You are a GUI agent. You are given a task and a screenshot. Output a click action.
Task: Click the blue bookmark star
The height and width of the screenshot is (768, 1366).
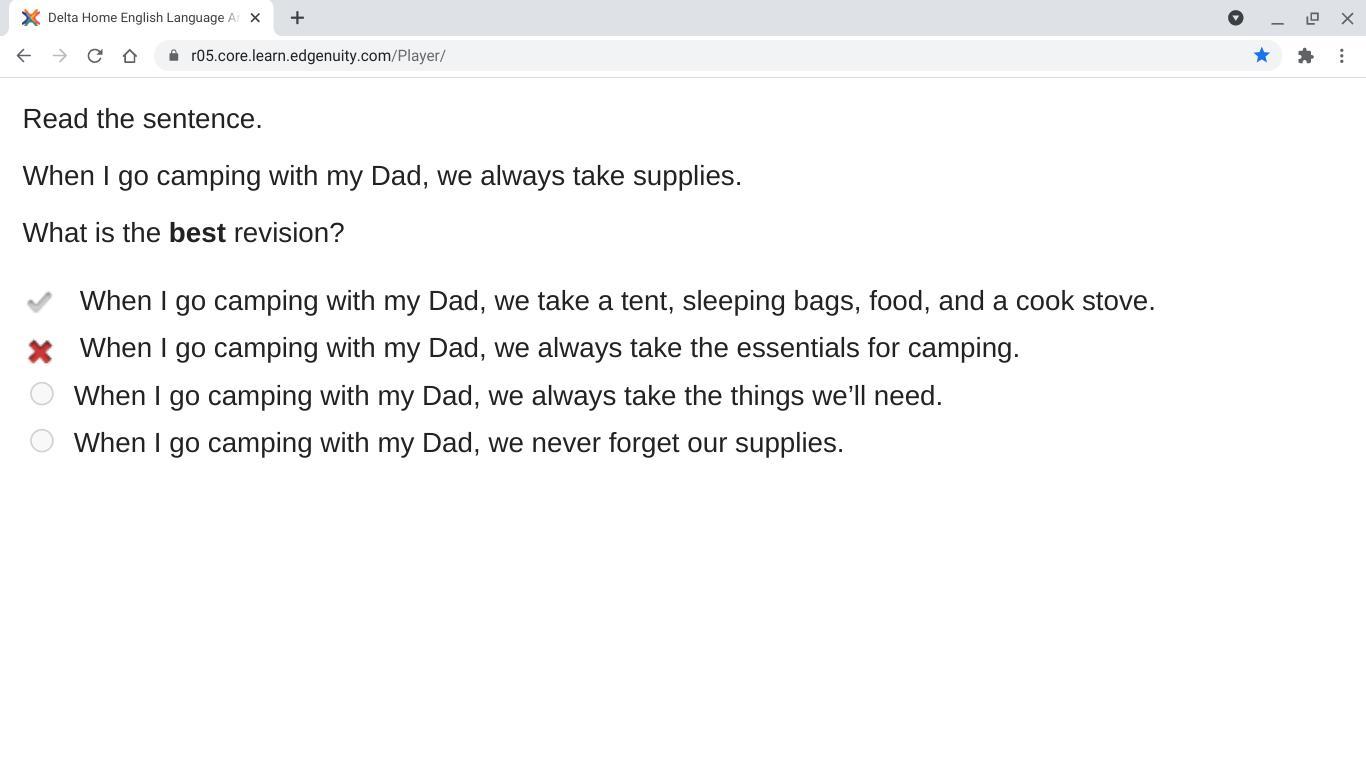click(1262, 56)
